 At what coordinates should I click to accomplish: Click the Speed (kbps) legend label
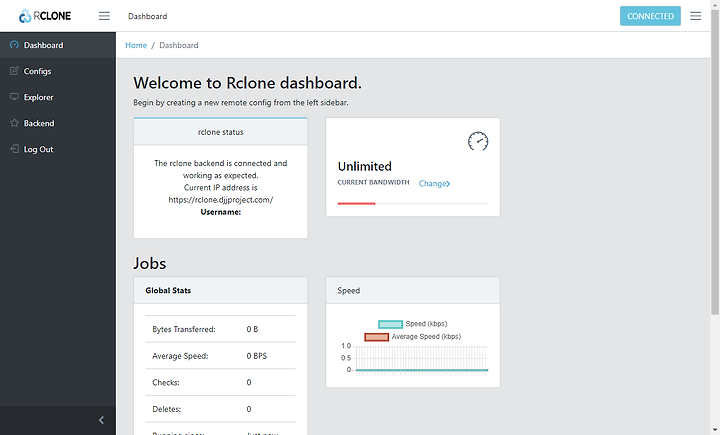tap(426, 324)
